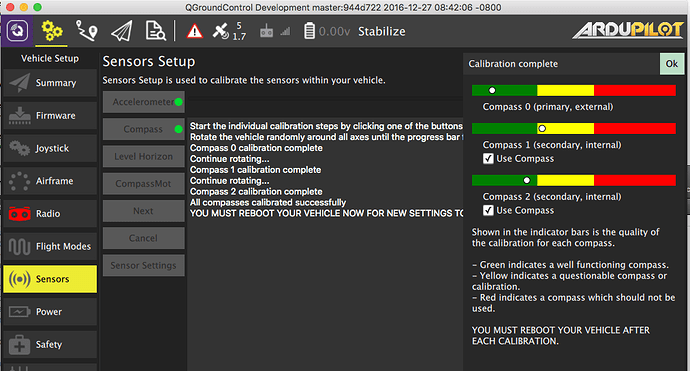This screenshot has height=371, width=690.
Task: Confirm calibration complete with Ok
Action: pyautogui.click(x=672, y=64)
